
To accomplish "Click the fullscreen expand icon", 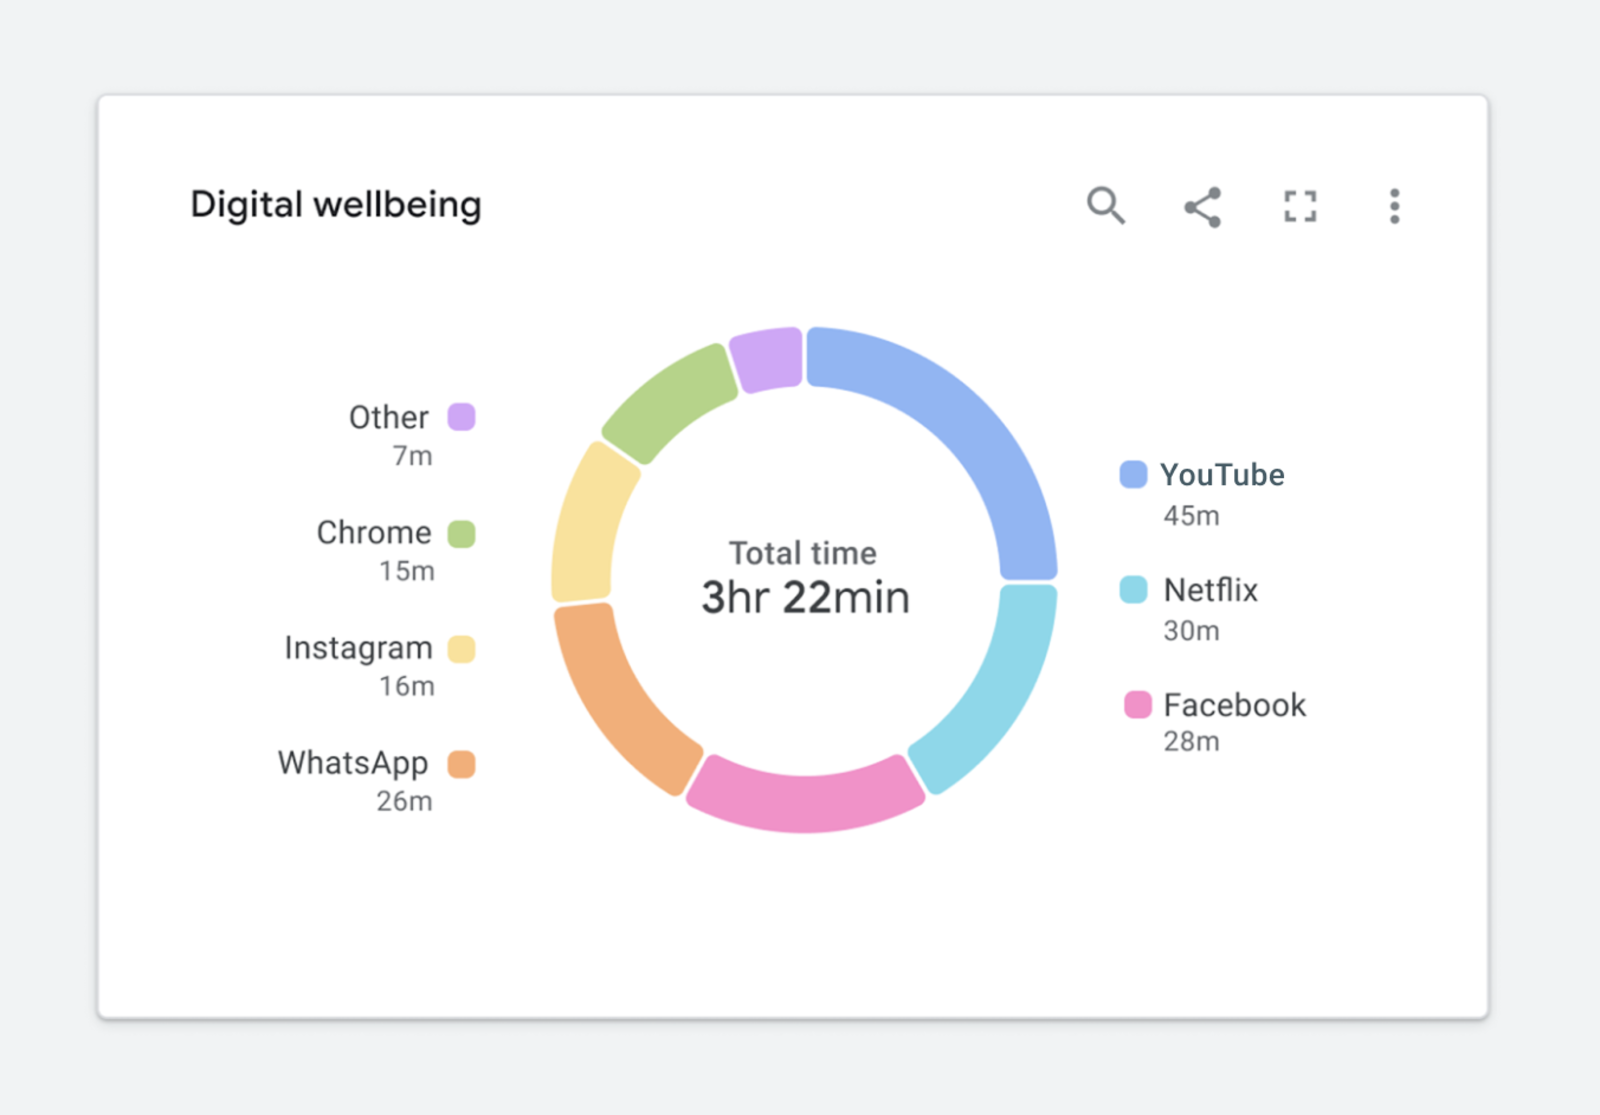I will 1299,206.
